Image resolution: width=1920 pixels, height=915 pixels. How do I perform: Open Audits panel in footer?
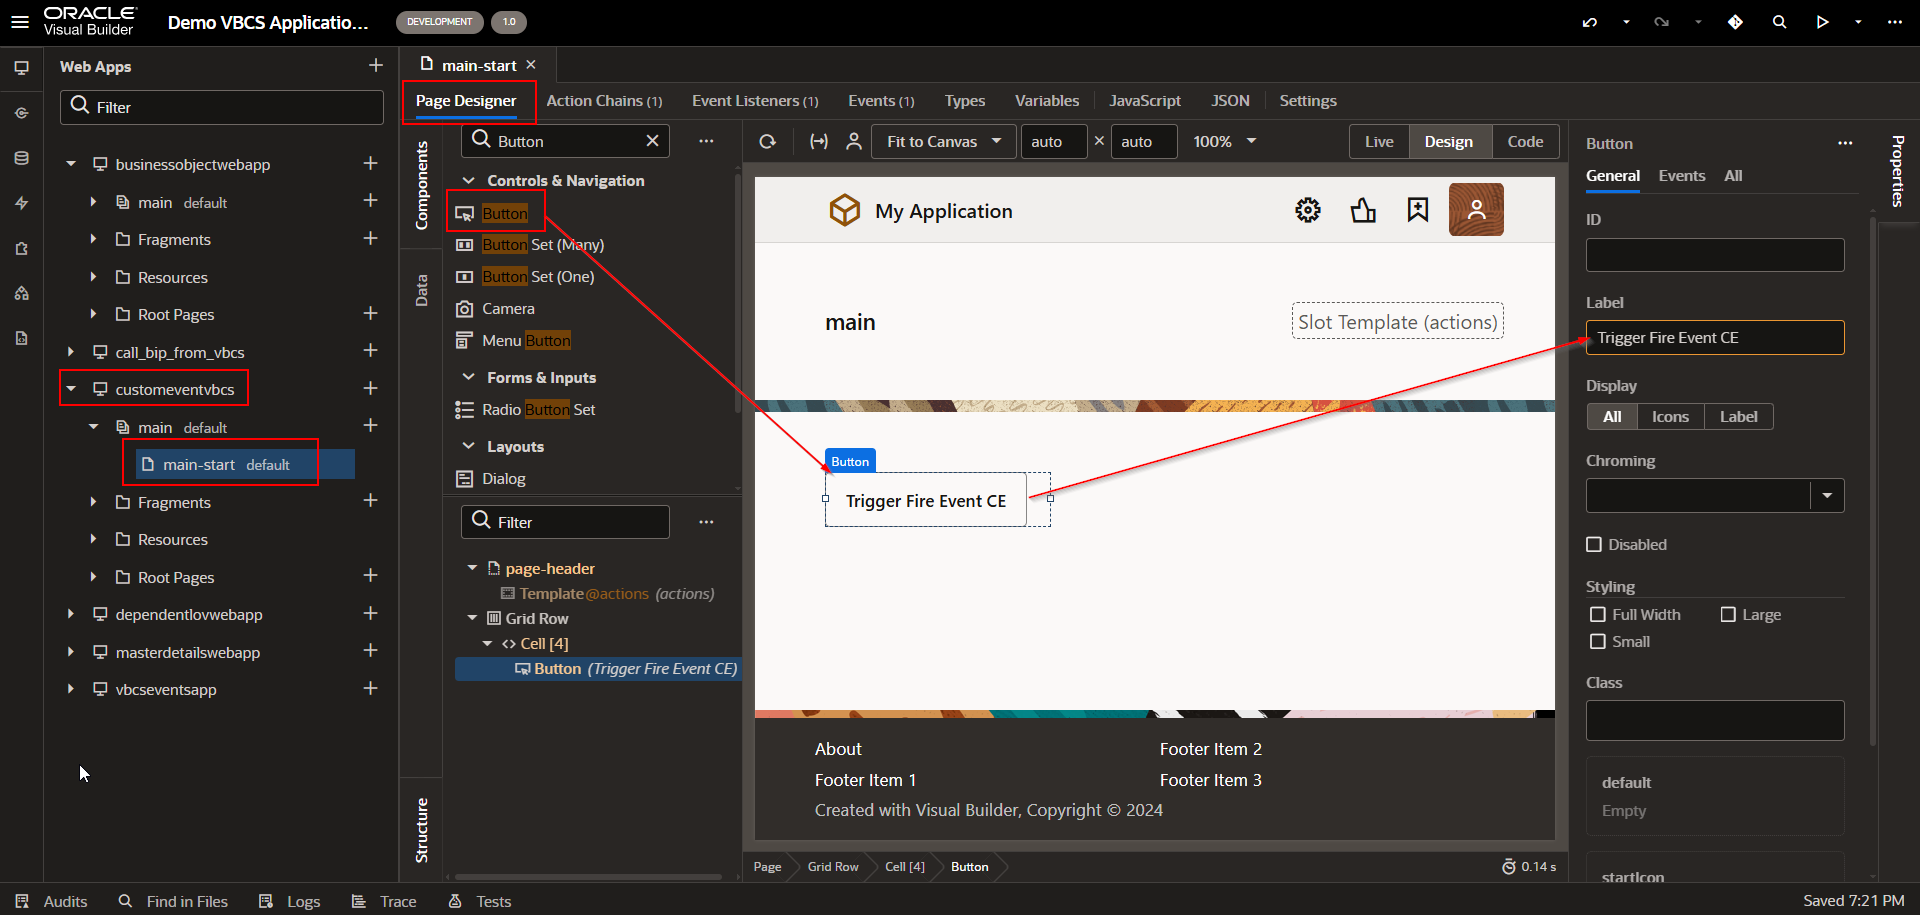tap(52, 901)
